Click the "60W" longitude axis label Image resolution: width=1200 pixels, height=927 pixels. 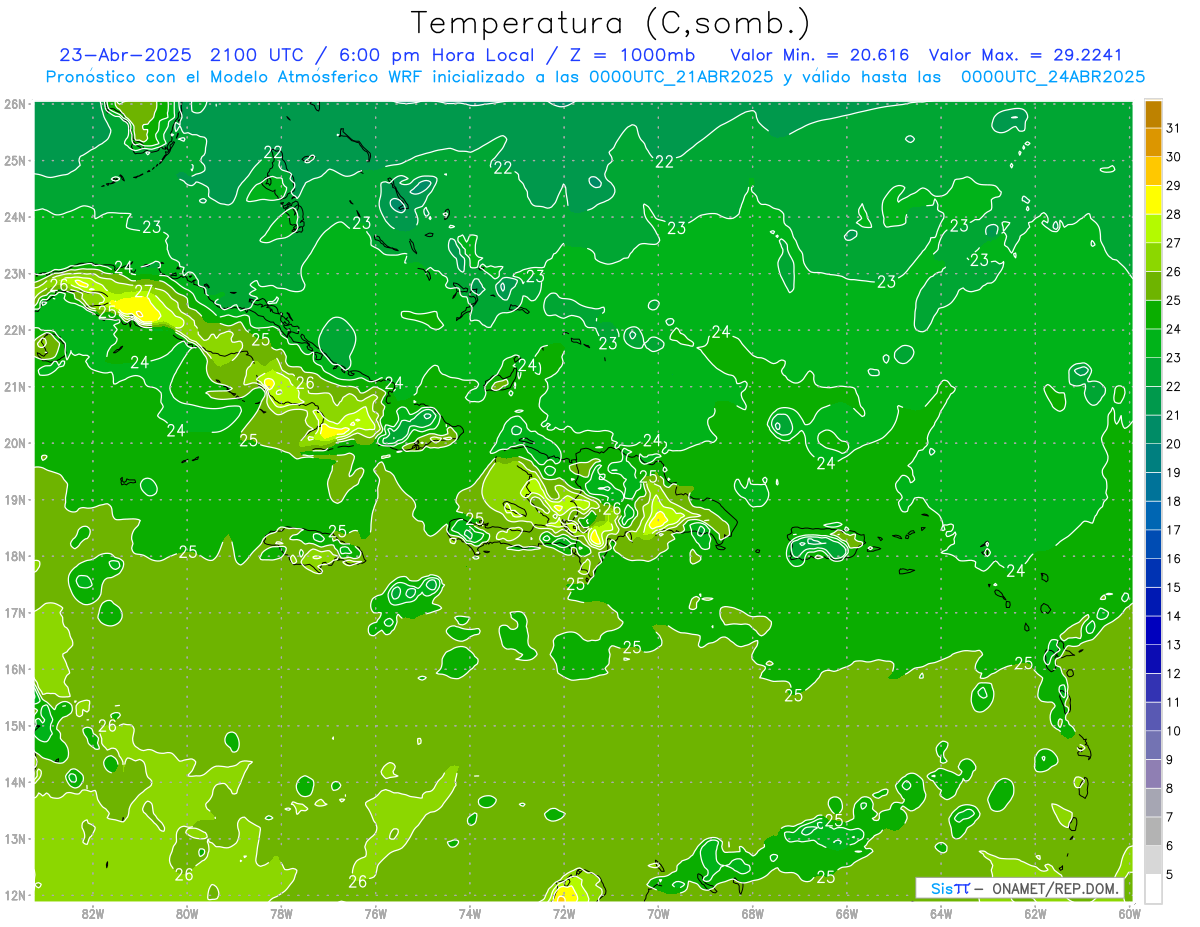1129,913
